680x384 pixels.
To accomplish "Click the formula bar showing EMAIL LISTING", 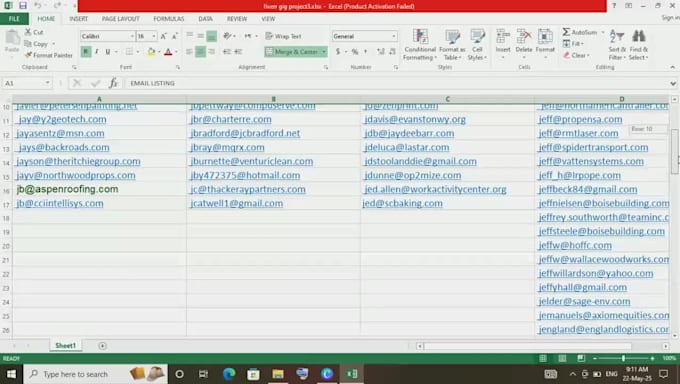I will tap(397, 83).
